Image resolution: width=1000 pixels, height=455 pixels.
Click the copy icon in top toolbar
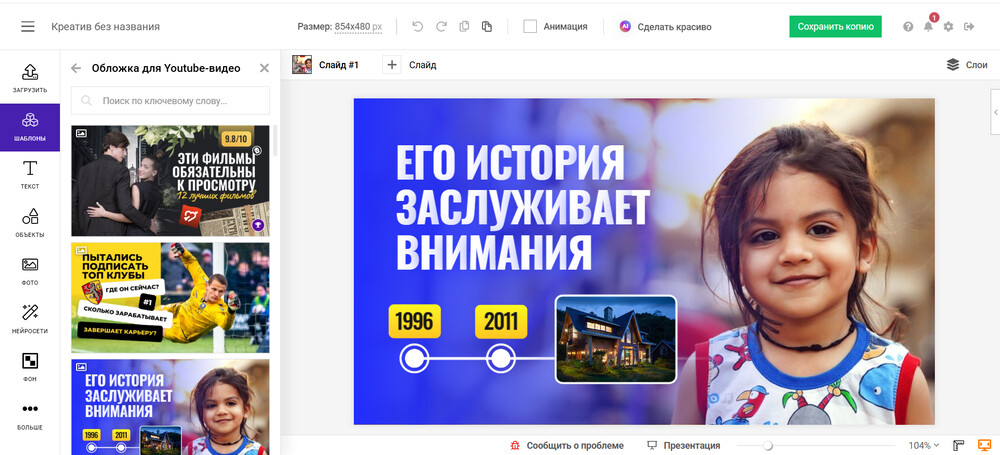pos(464,27)
